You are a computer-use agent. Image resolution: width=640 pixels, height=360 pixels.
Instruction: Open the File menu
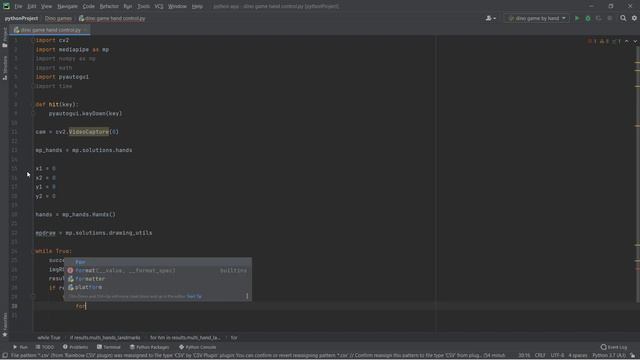click(x=18, y=7)
